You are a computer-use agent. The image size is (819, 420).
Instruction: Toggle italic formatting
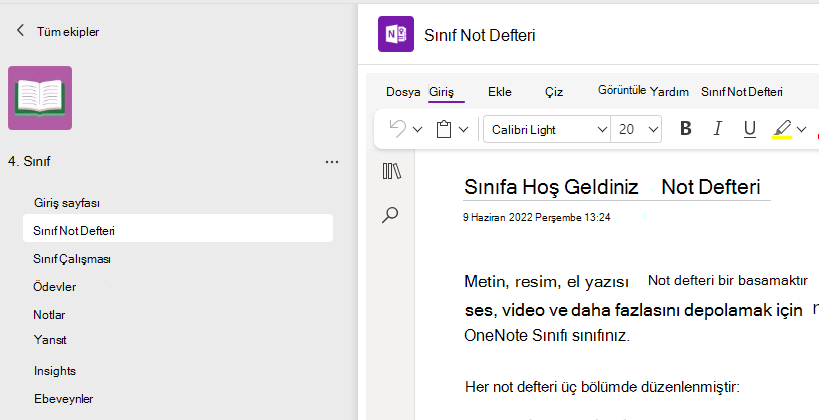pos(718,129)
